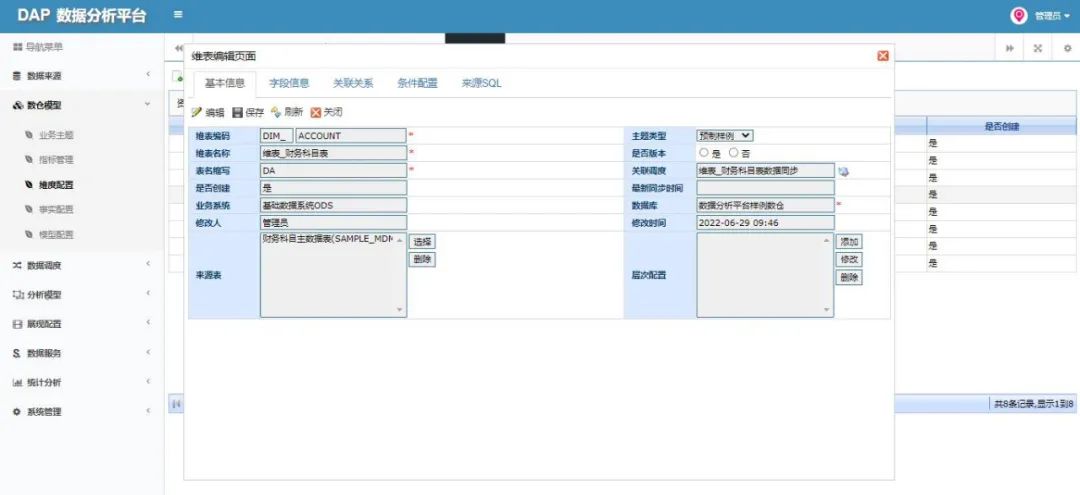Click the 层次配置 list scroll-up arrow
Screen dimensions: 1080x495
[827, 240]
